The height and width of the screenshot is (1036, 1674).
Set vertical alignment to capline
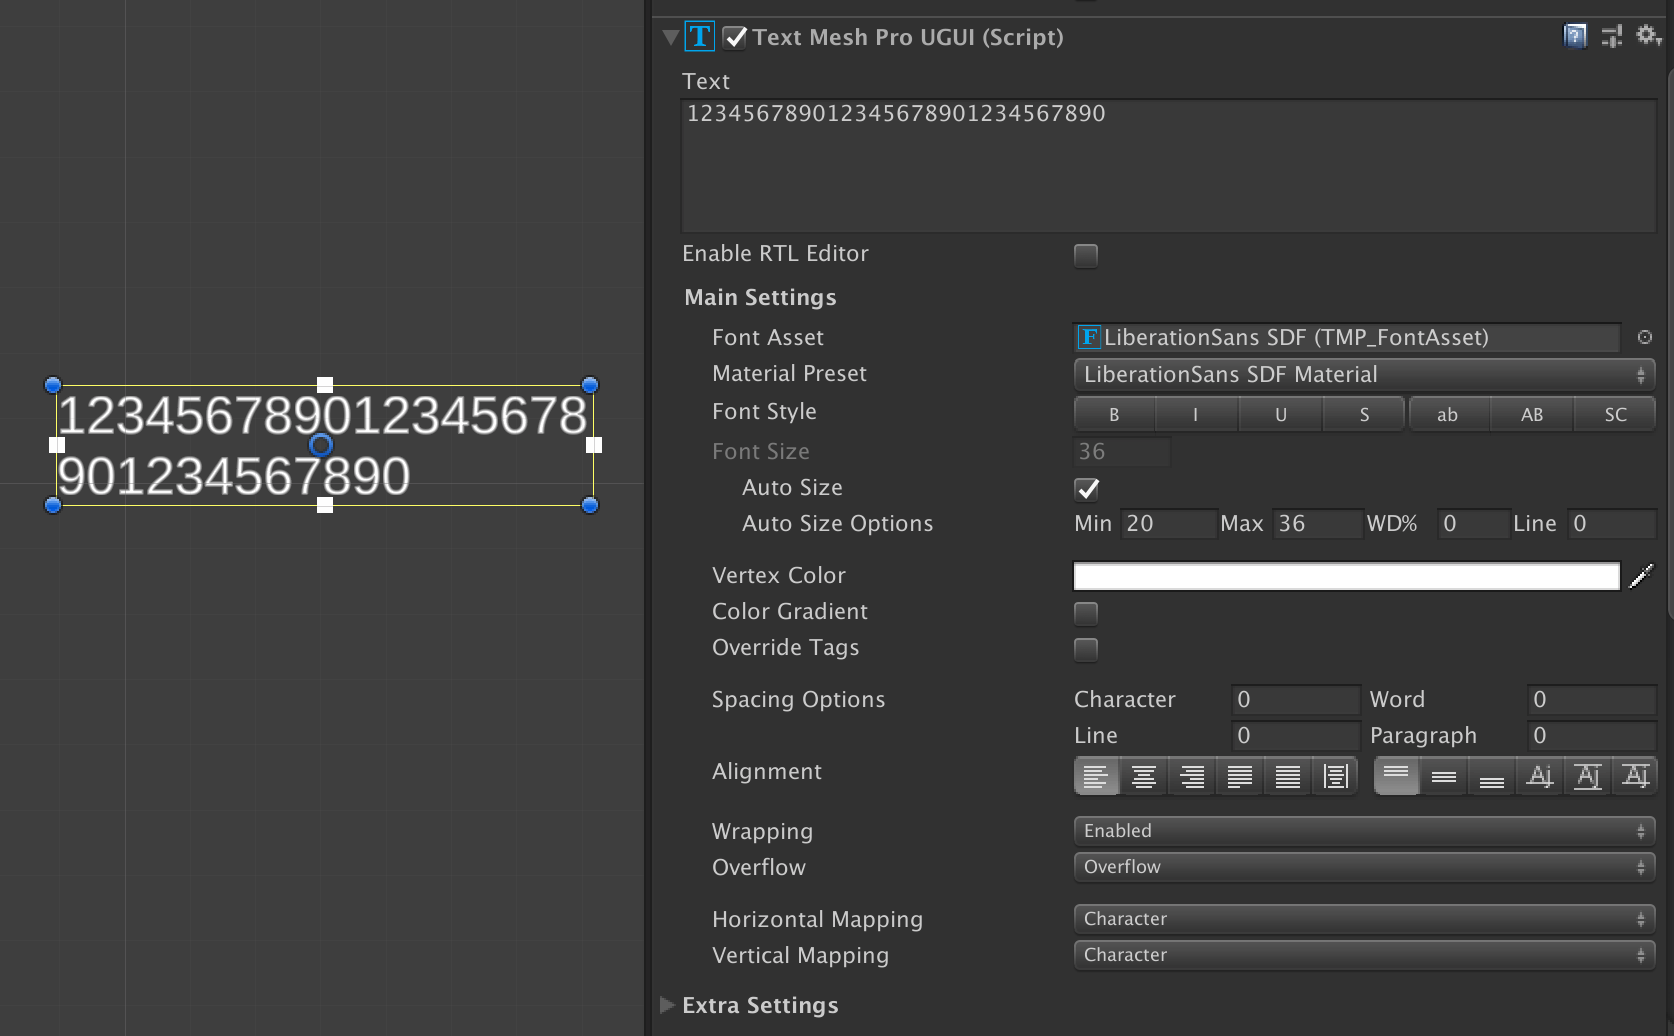[x=1635, y=776]
